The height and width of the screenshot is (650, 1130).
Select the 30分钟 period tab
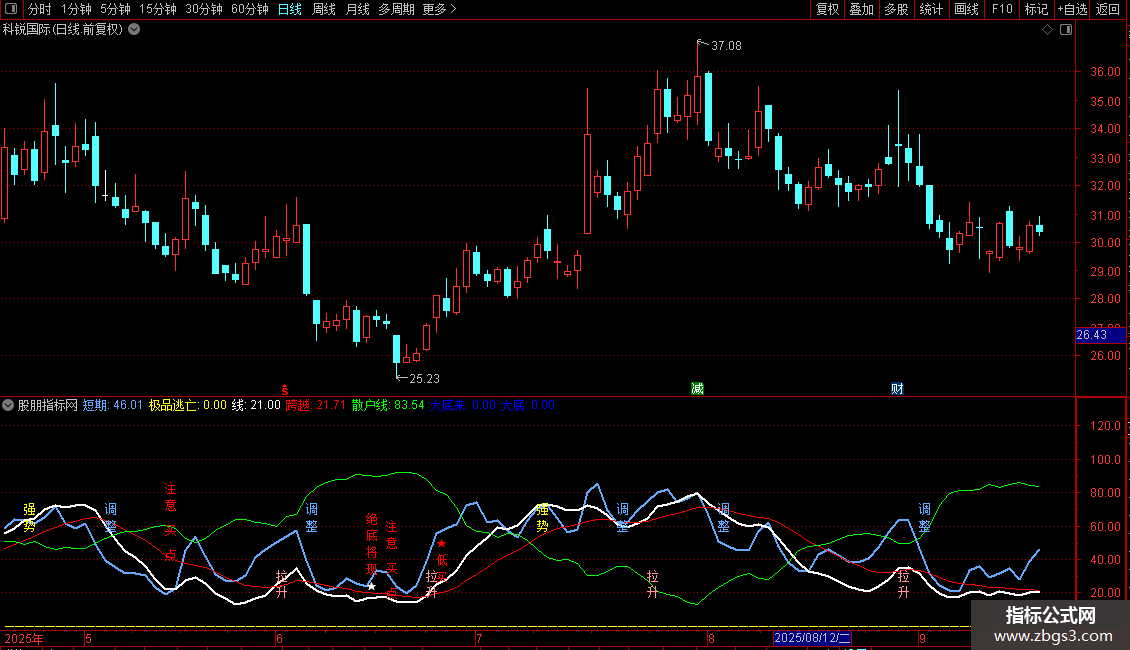[203, 9]
